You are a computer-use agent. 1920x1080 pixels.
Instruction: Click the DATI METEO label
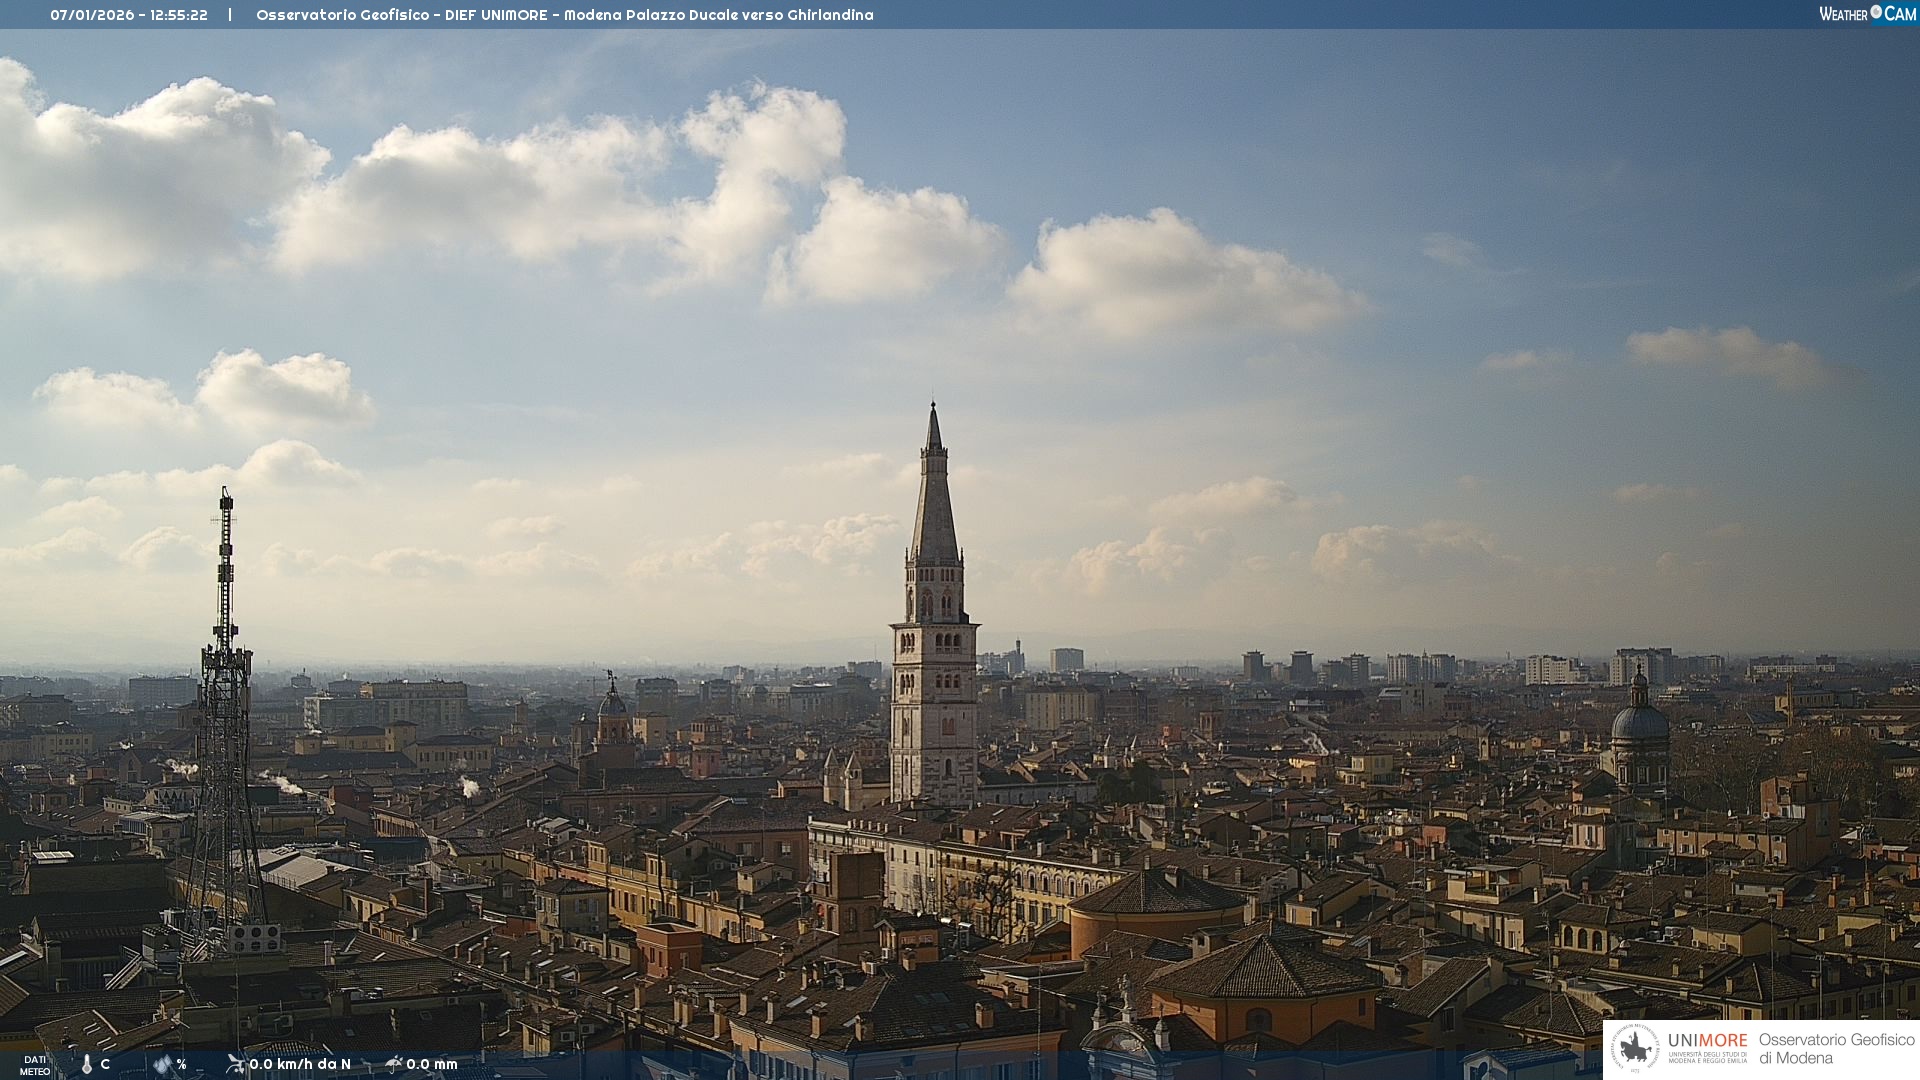click(35, 1065)
